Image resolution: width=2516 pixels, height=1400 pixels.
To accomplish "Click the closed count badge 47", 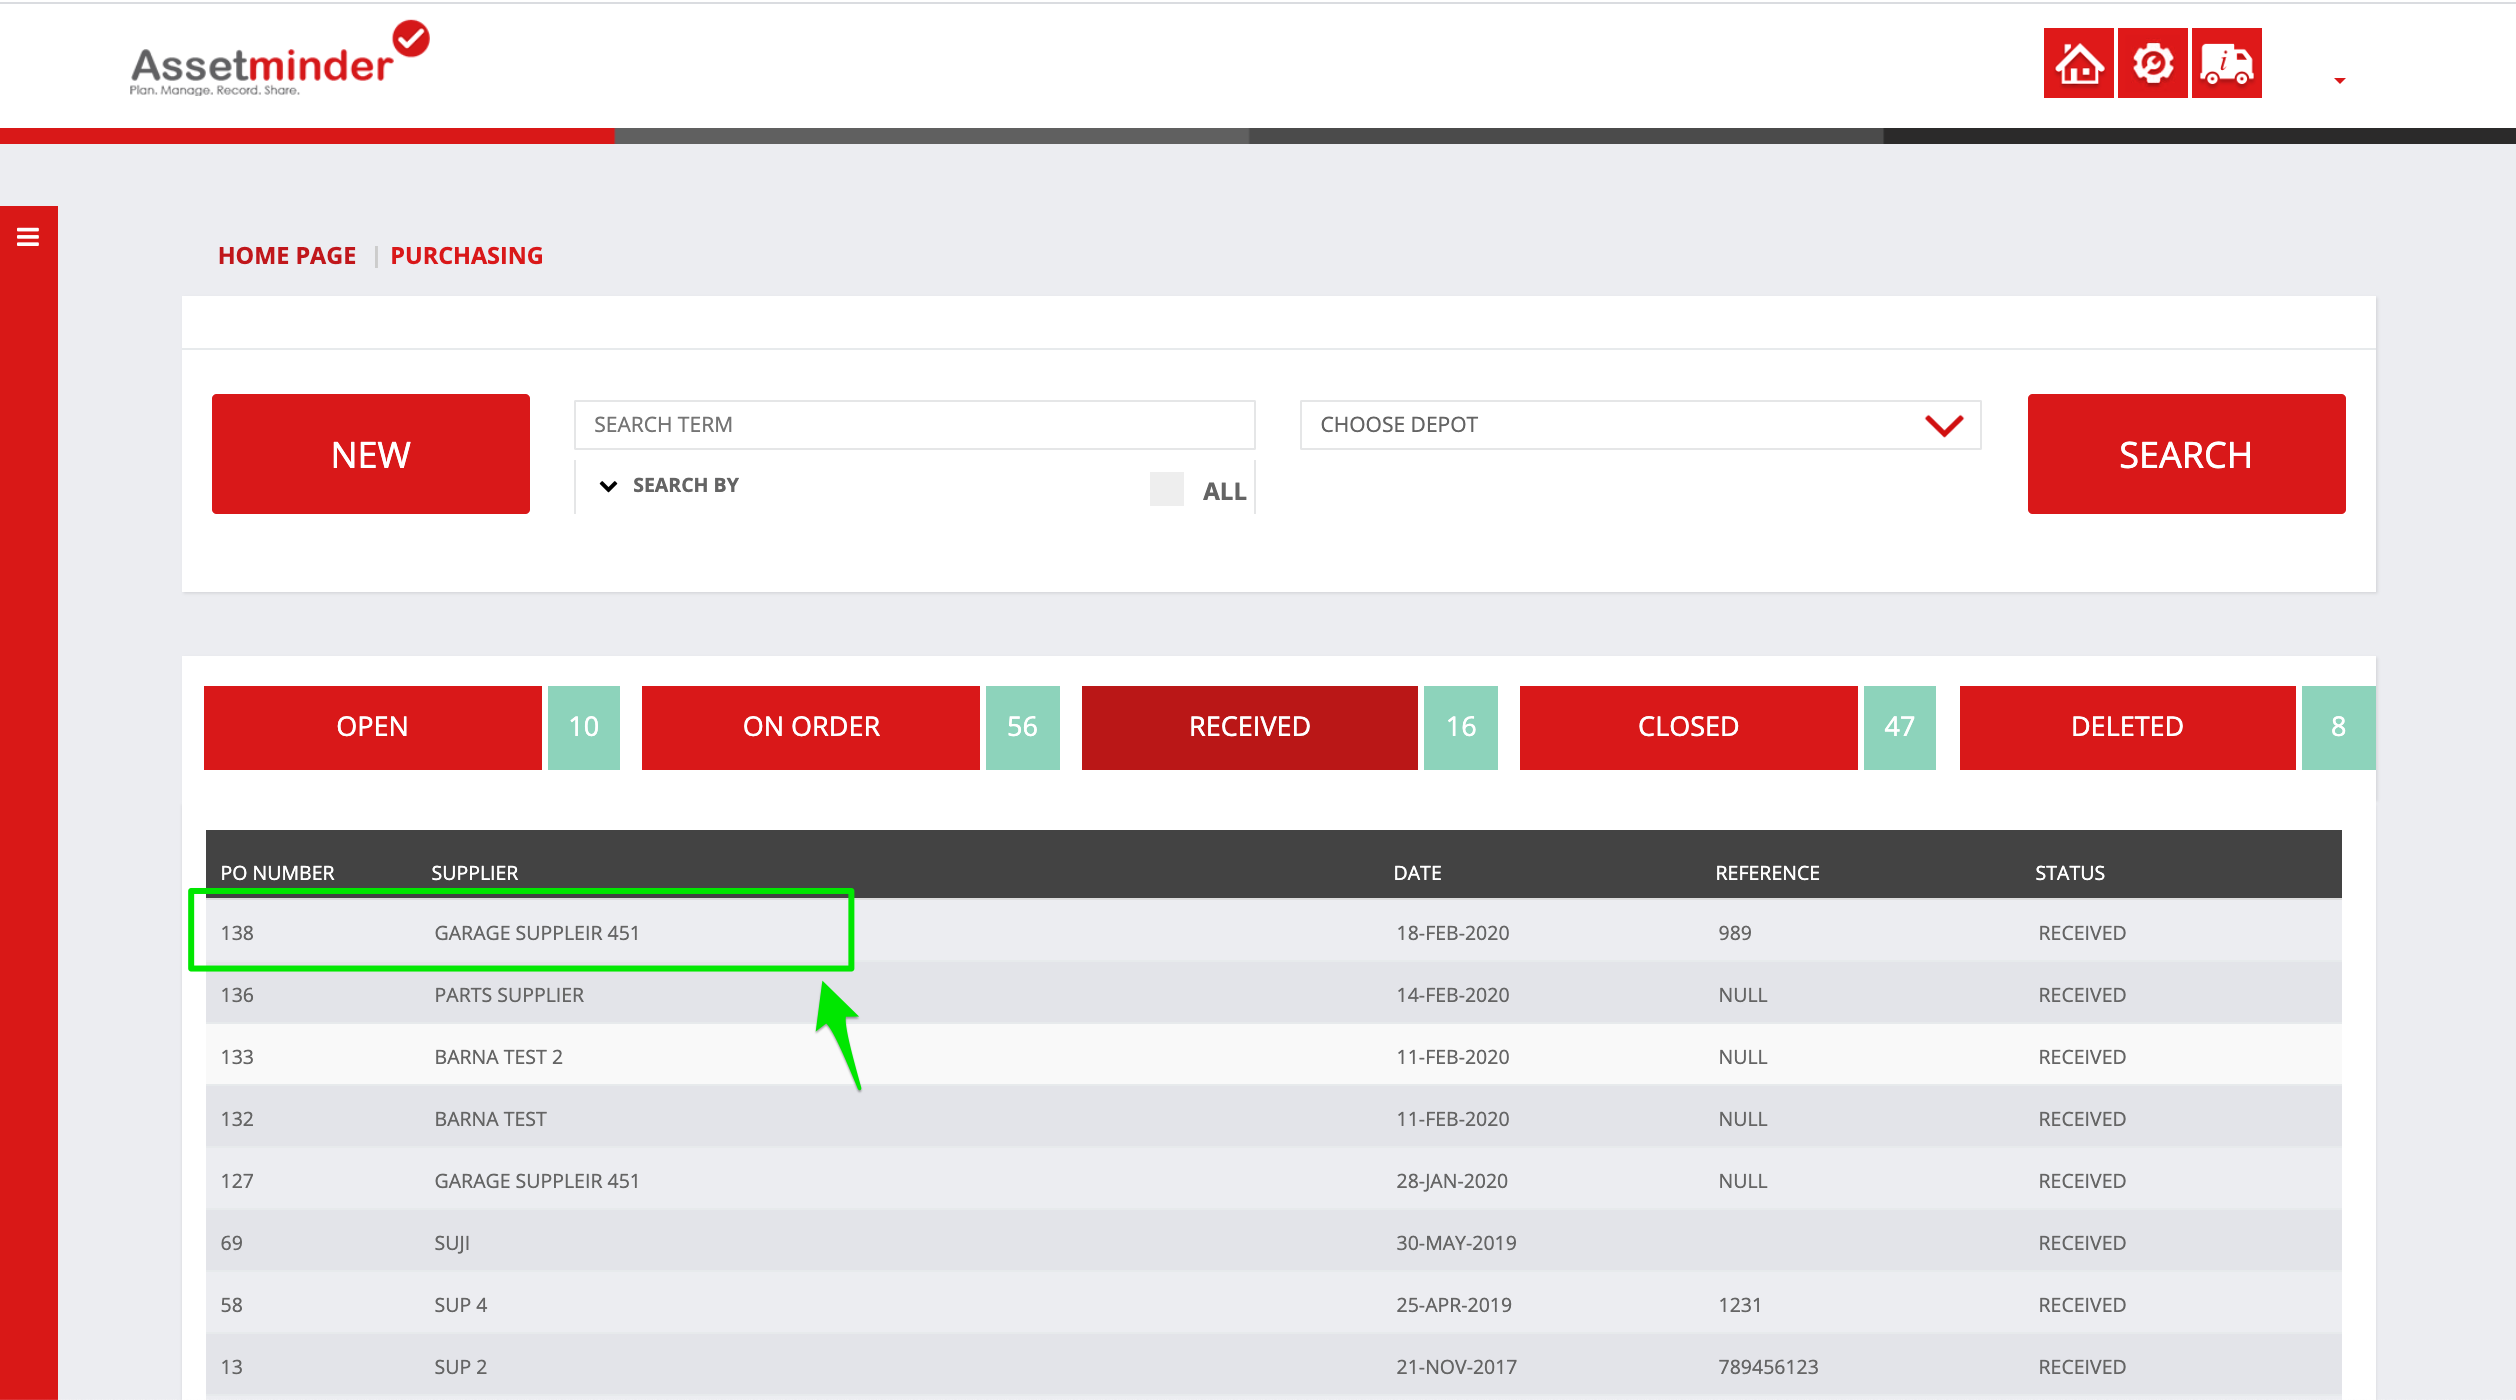I will (1900, 727).
